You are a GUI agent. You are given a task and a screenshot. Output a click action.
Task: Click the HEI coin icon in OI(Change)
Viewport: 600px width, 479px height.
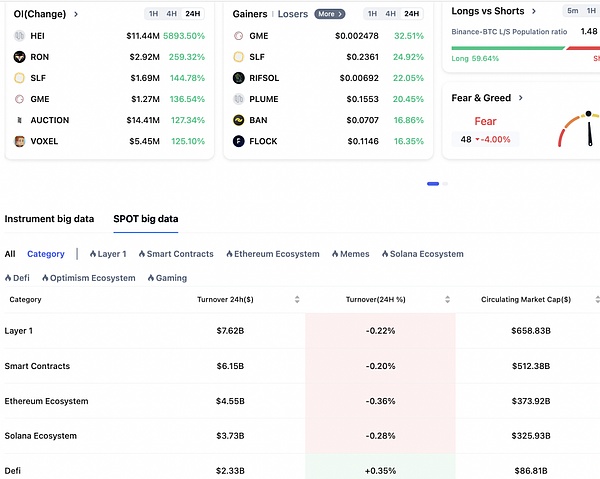[x=20, y=36]
